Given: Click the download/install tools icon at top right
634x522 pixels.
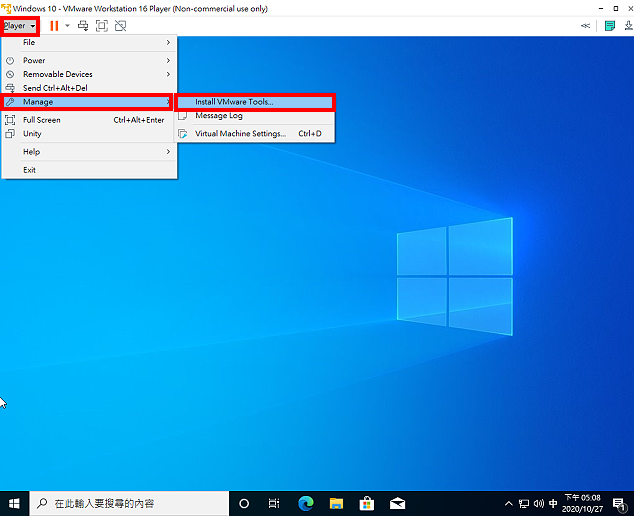Looking at the screenshot, I should 628,26.
